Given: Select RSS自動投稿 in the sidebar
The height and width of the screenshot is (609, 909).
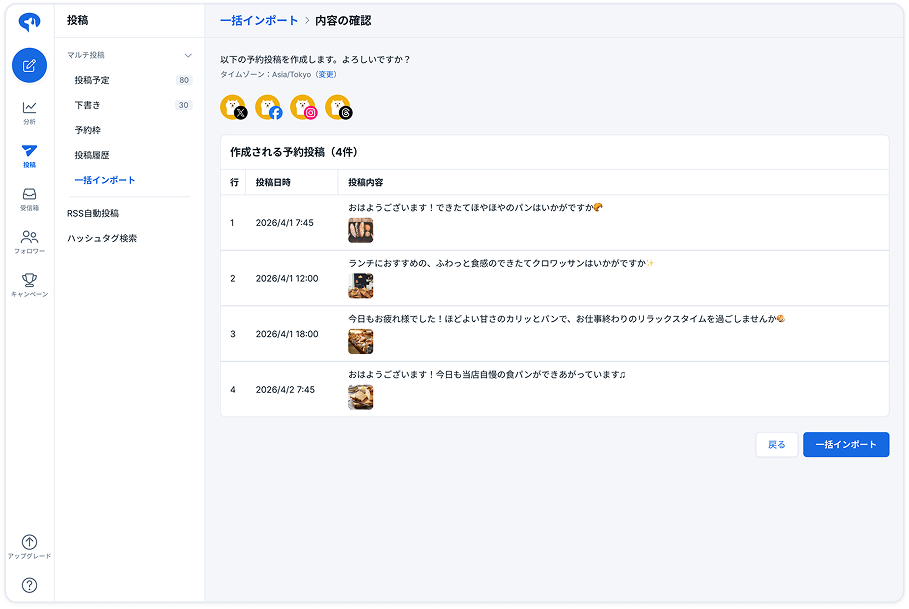Looking at the screenshot, I should (x=92, y=212).
